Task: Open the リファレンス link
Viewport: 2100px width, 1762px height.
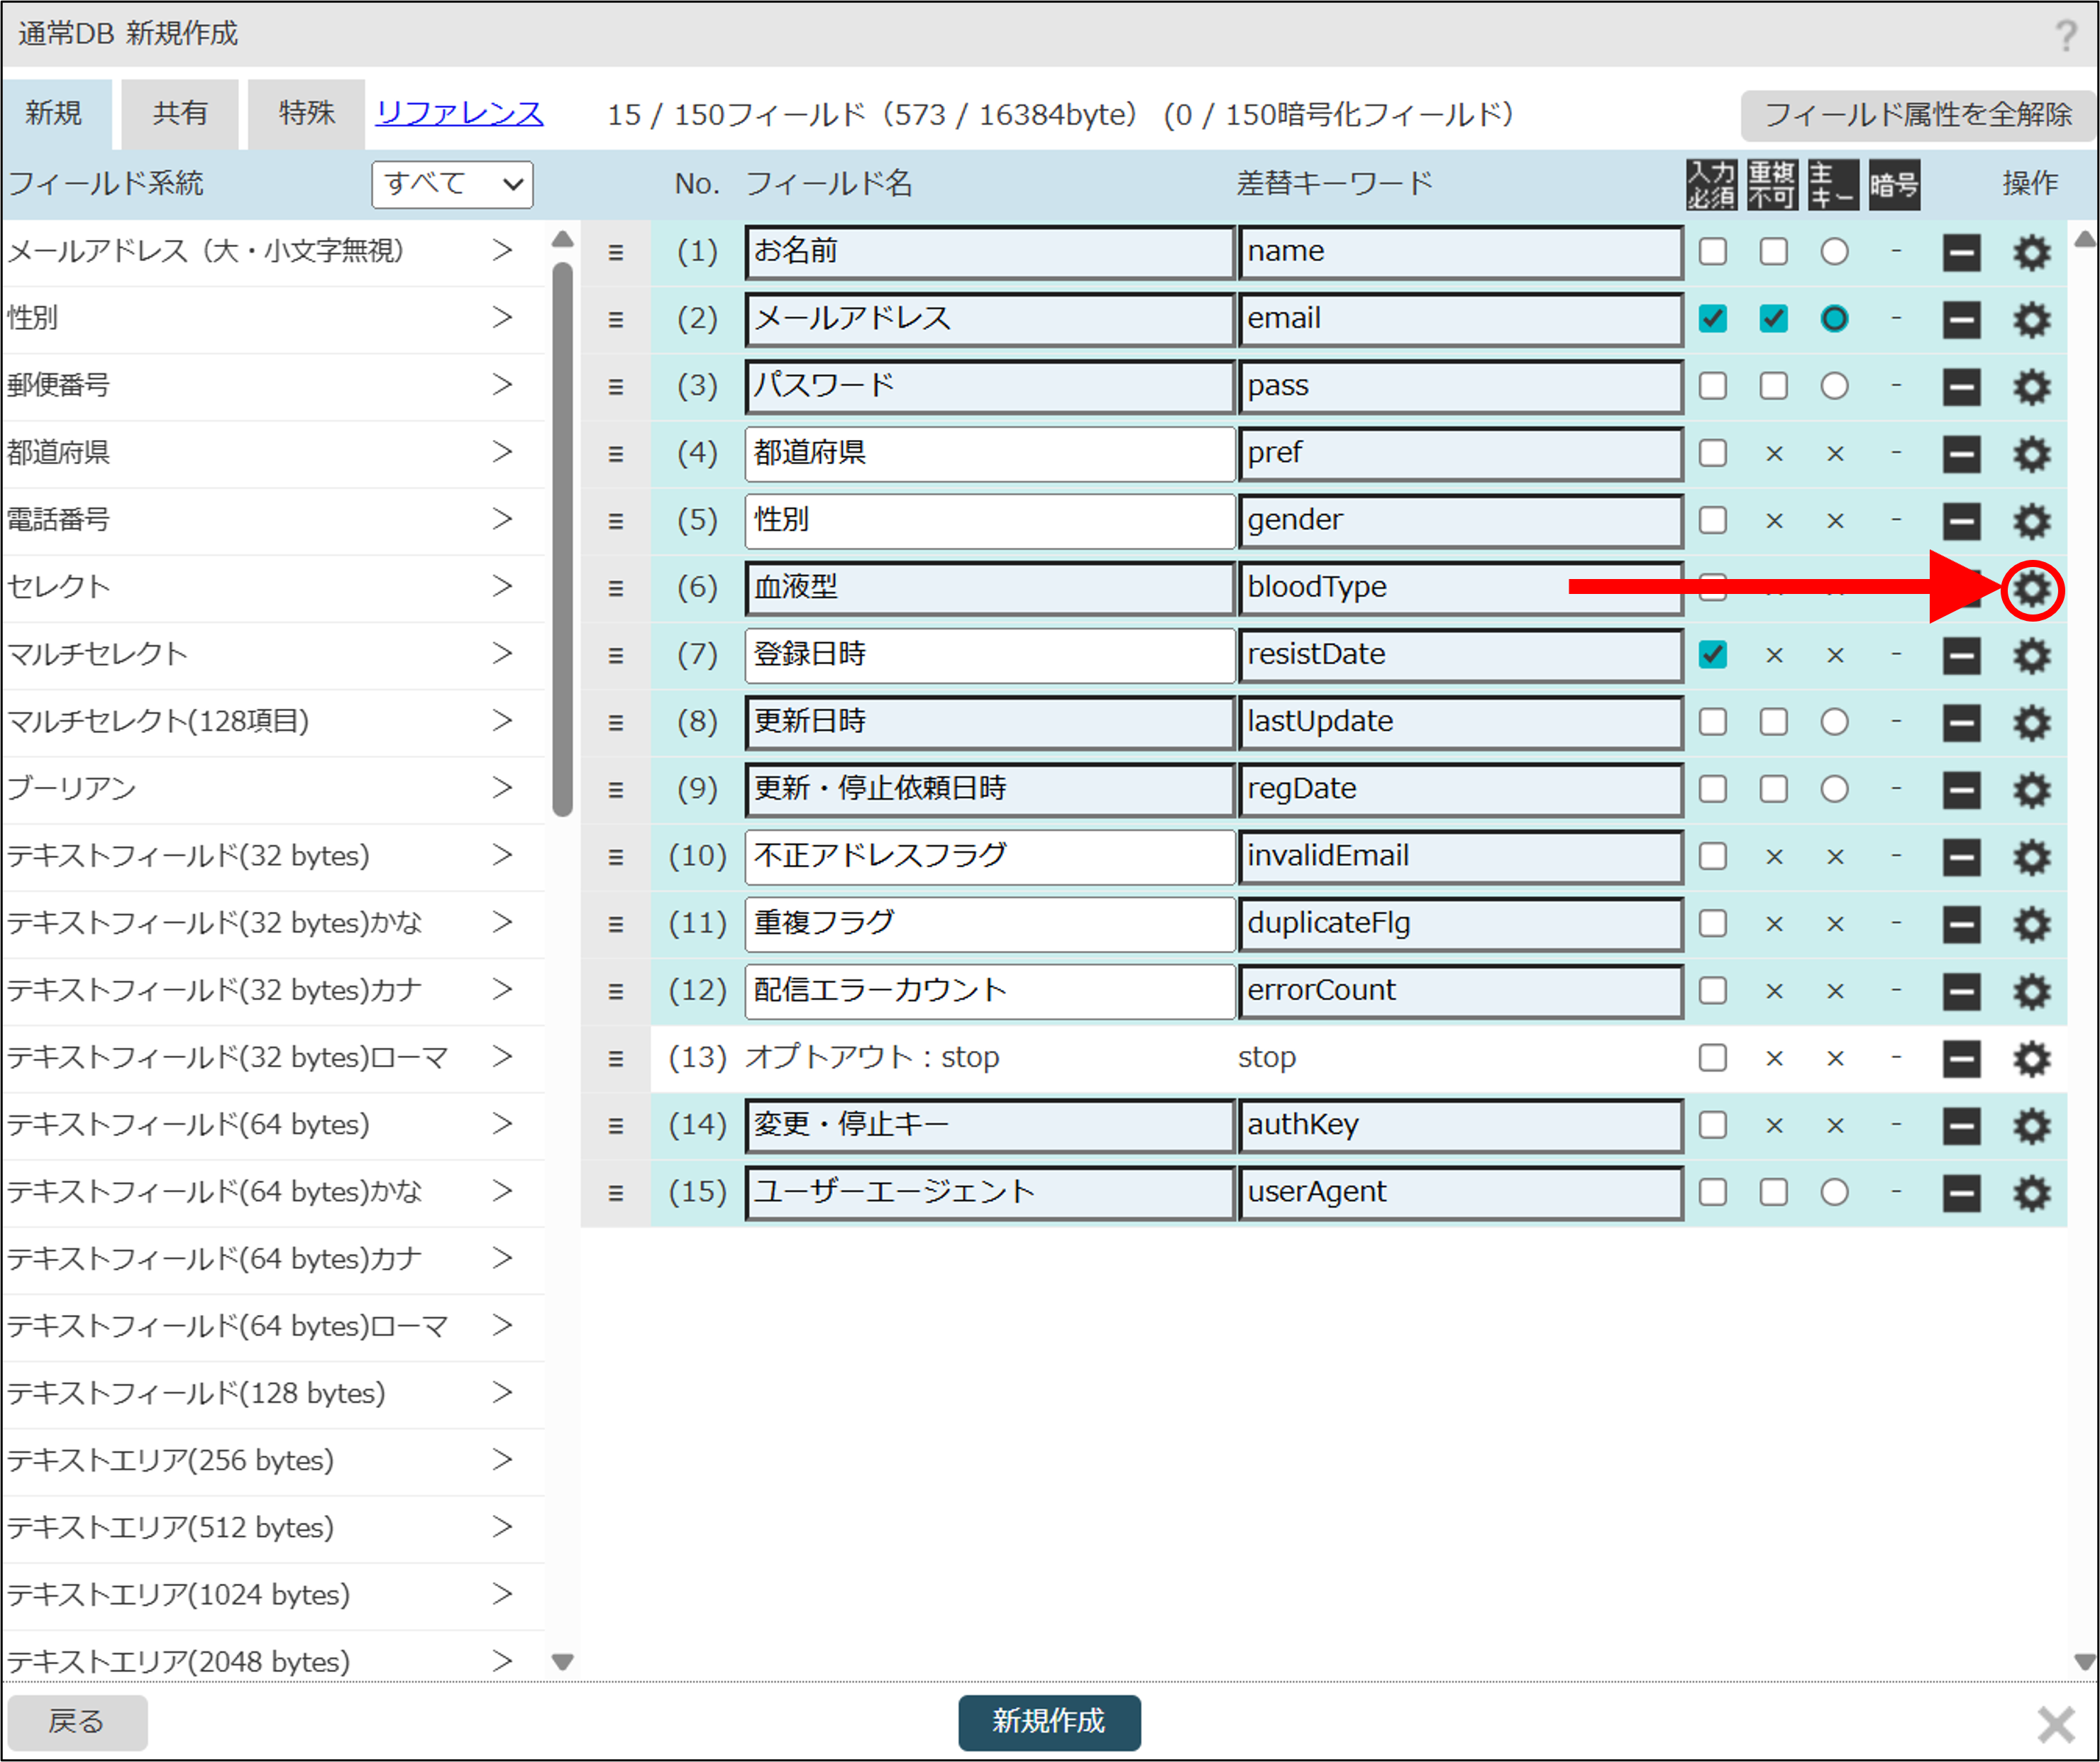Action: (x=459, y=113)
